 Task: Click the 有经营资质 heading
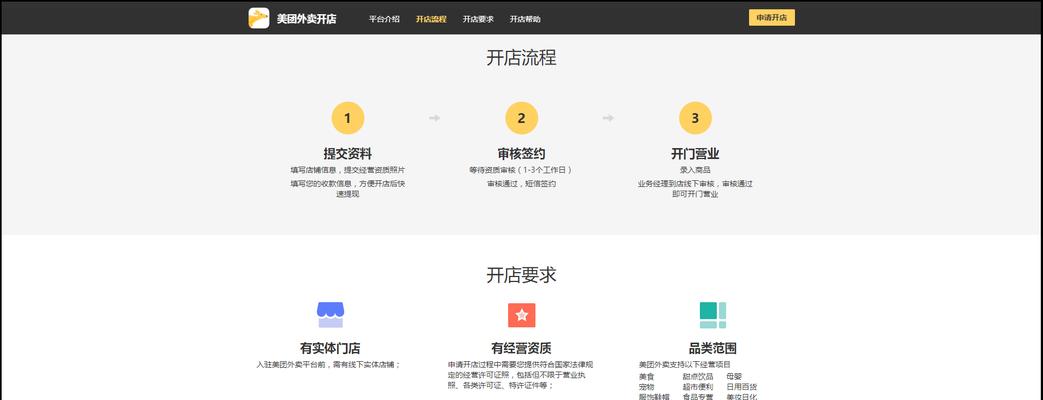(x=522, y=348)
